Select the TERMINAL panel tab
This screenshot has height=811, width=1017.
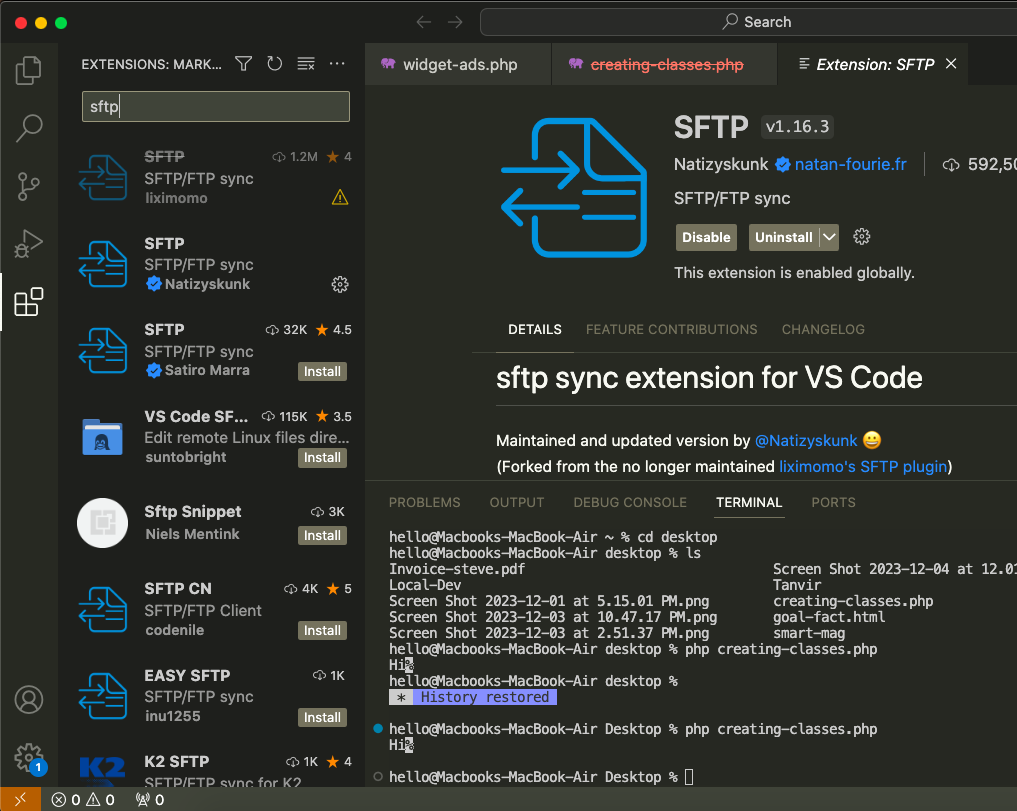click(x=749, y=502)
